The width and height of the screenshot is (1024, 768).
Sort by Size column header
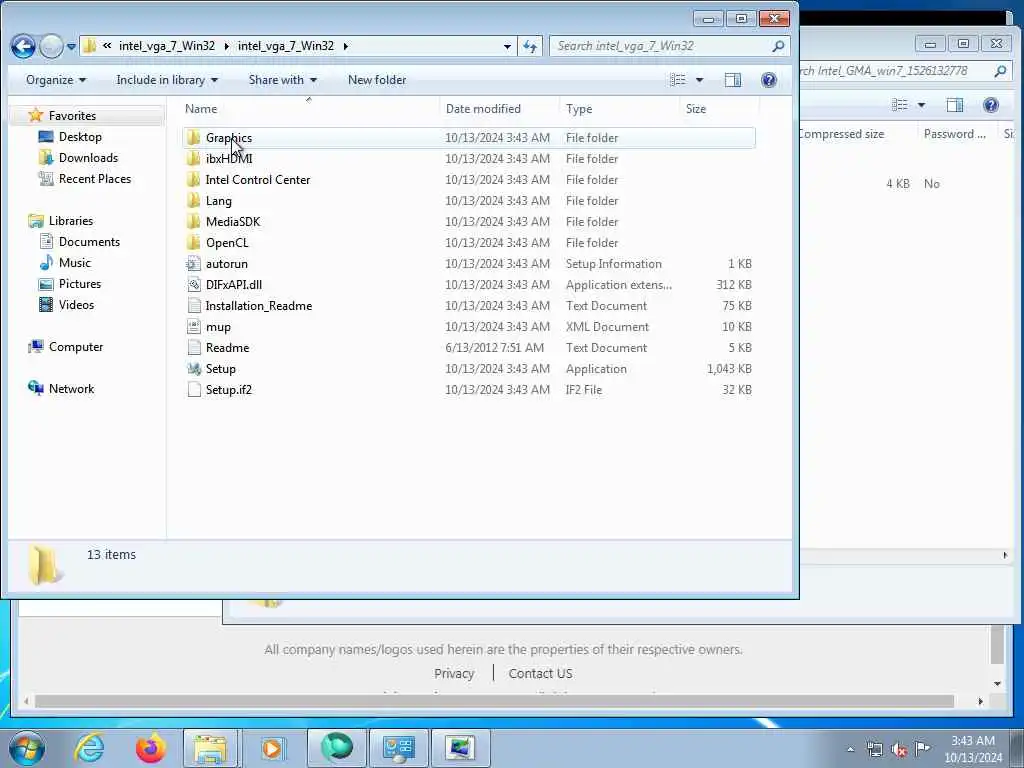696,108
